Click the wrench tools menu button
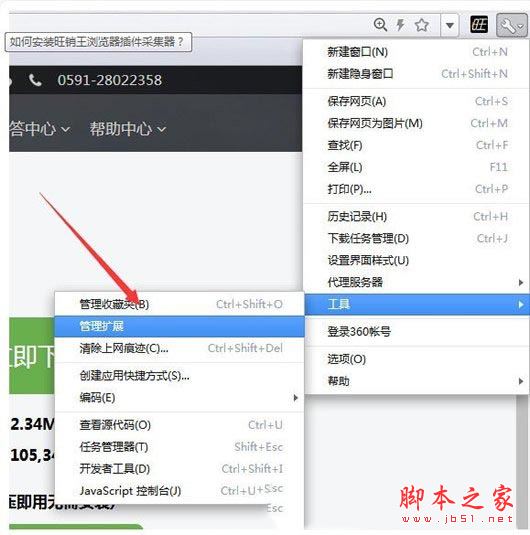530x535 pixels. click(x=512, y=25)
